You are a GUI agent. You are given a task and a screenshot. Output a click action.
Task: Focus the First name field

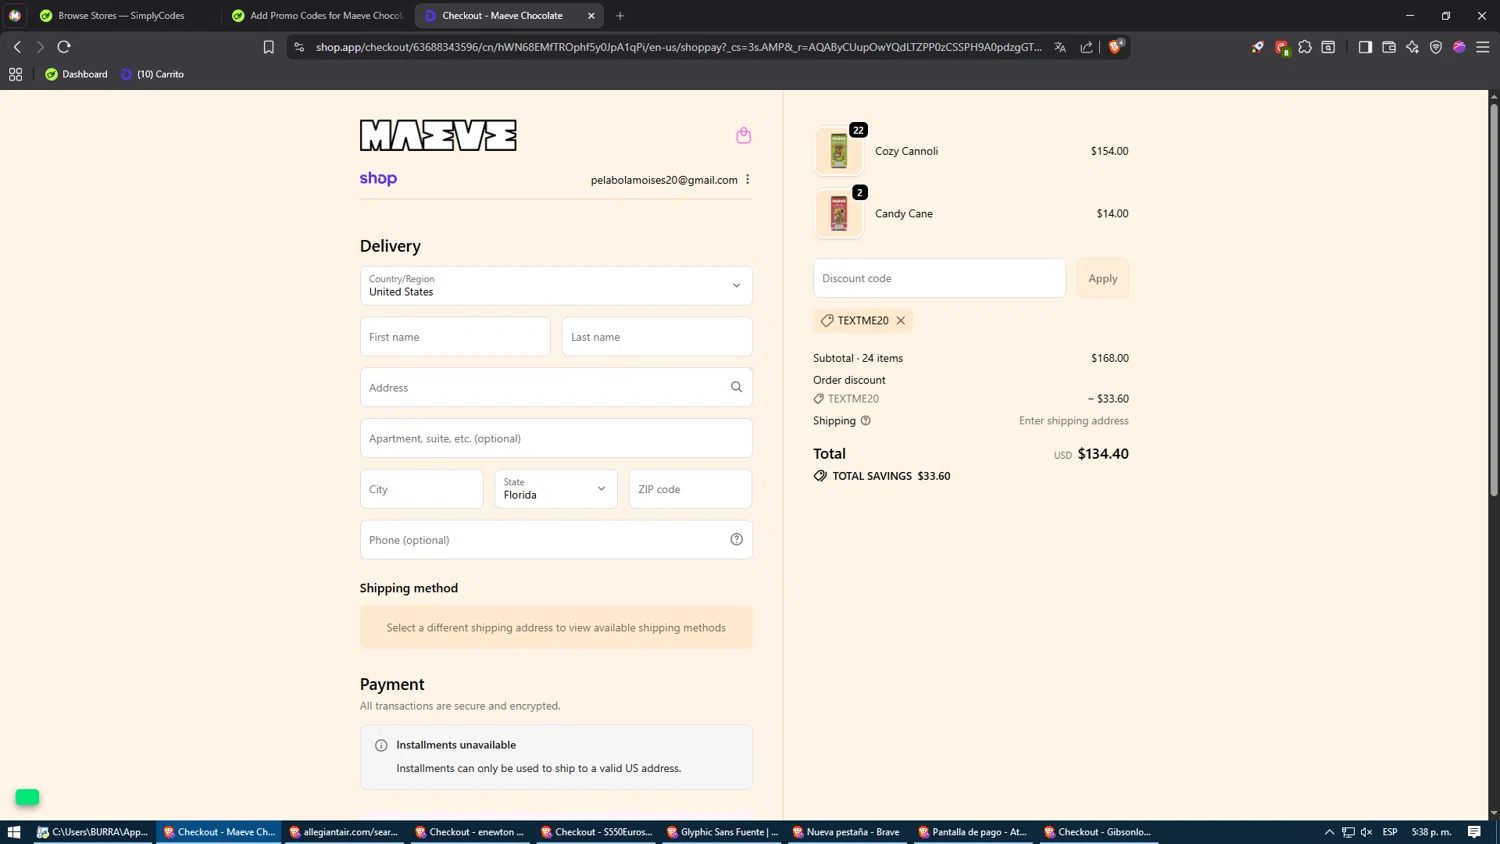455,337
